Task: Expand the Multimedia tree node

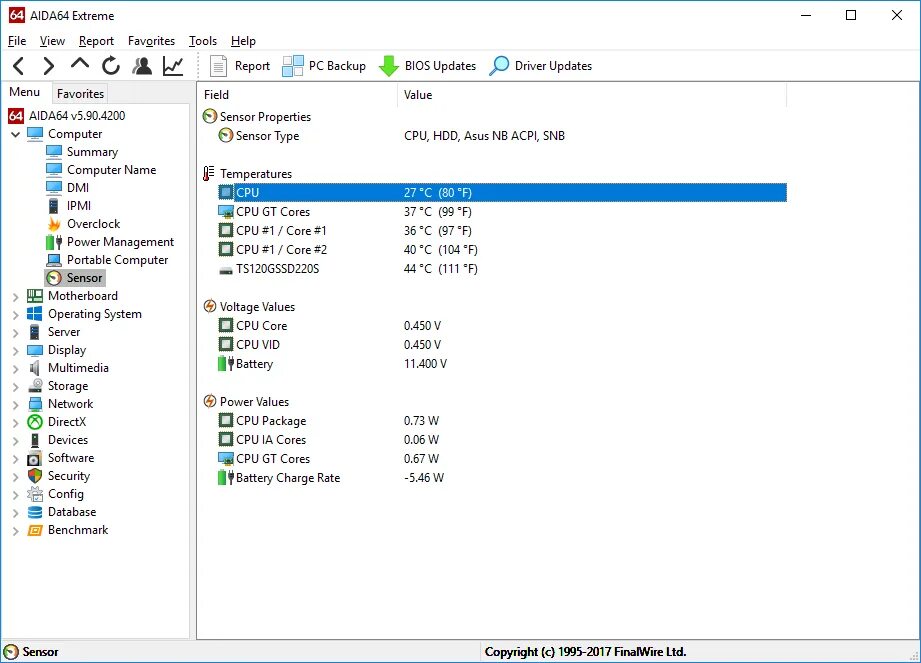Action: pyautogui.click(x=16, y=369)
